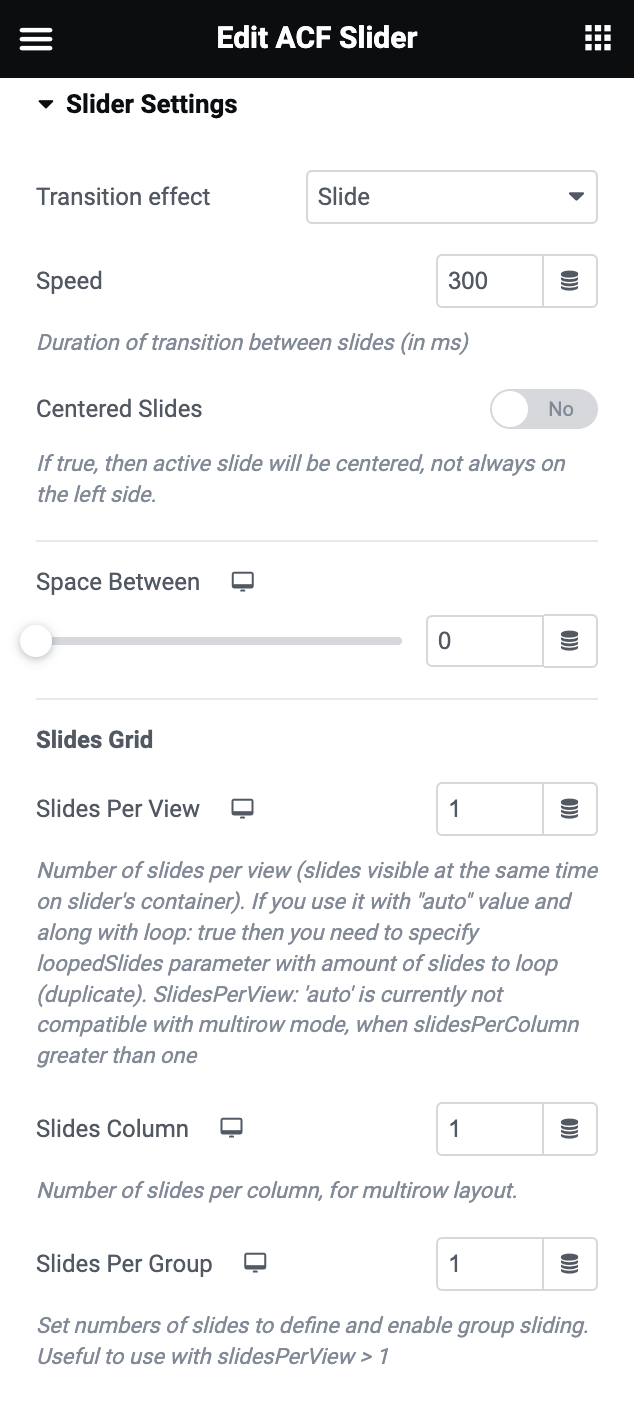
Task: Open dynamic tags for Space Between
Action: tap(569, 641)
